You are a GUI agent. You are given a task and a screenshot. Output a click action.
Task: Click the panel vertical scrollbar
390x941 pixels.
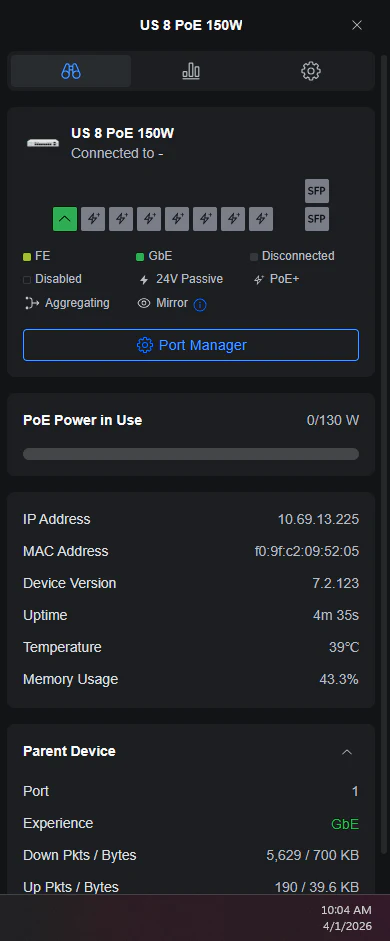[x=385, y=454]
